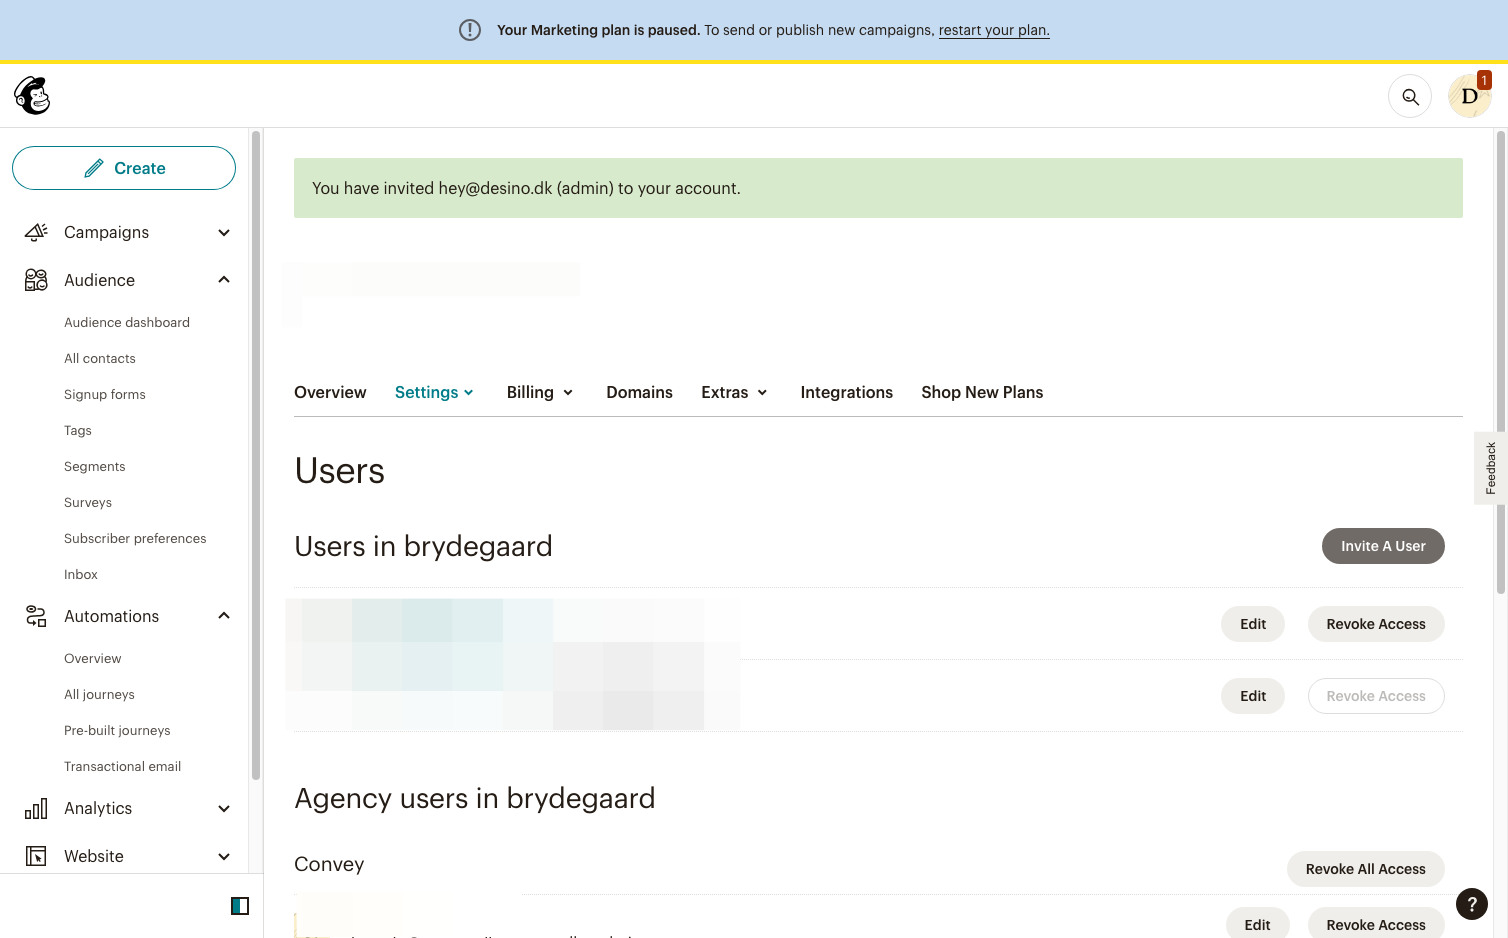Open Segments page
Viewport: 1508px width, 938px height.
(x=95, y=466)
